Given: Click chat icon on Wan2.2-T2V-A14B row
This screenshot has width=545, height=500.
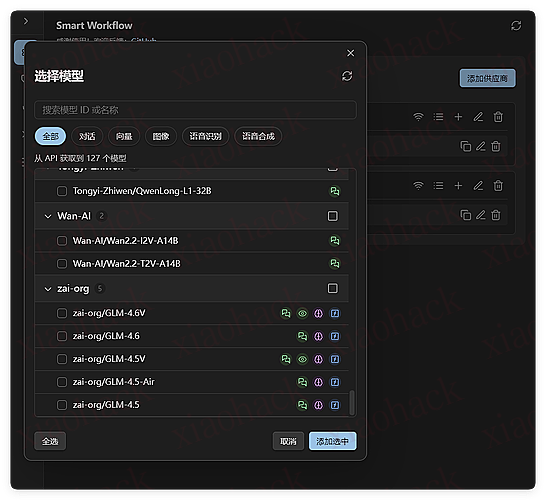Looking at the screenshot, I should 335,264.
